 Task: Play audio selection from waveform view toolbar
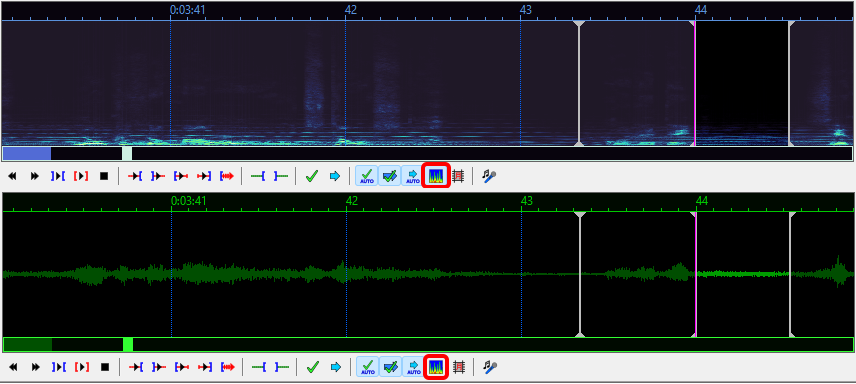[x=58, y=367]
